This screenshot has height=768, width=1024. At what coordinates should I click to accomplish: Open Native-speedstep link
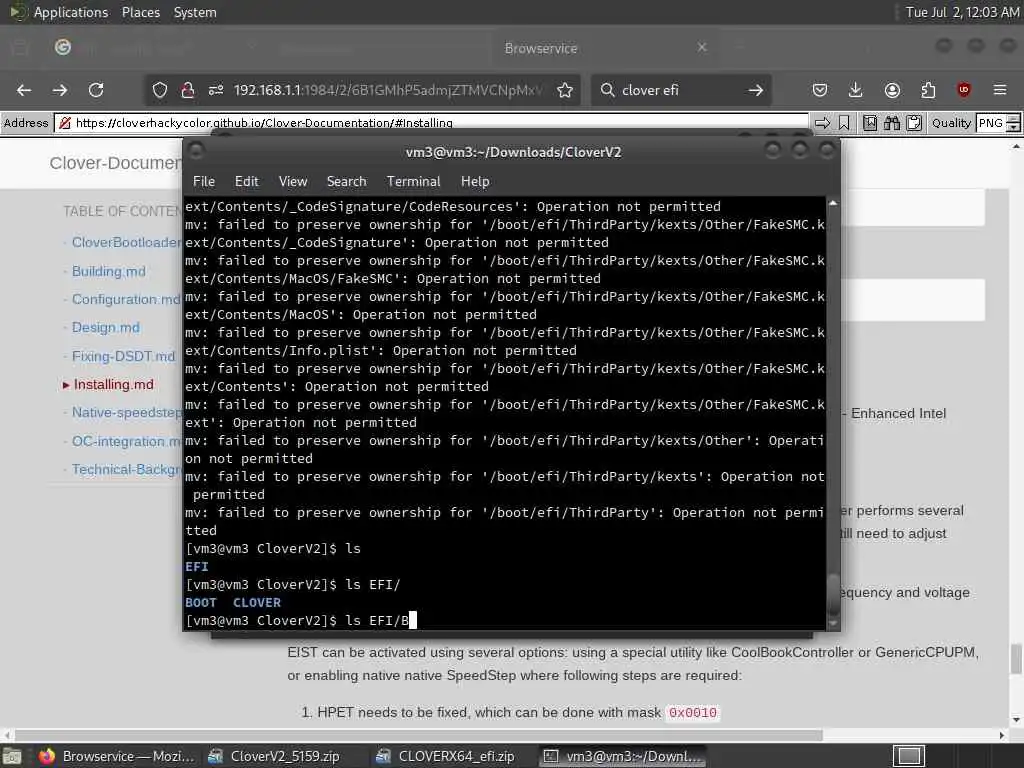point(127,412)
